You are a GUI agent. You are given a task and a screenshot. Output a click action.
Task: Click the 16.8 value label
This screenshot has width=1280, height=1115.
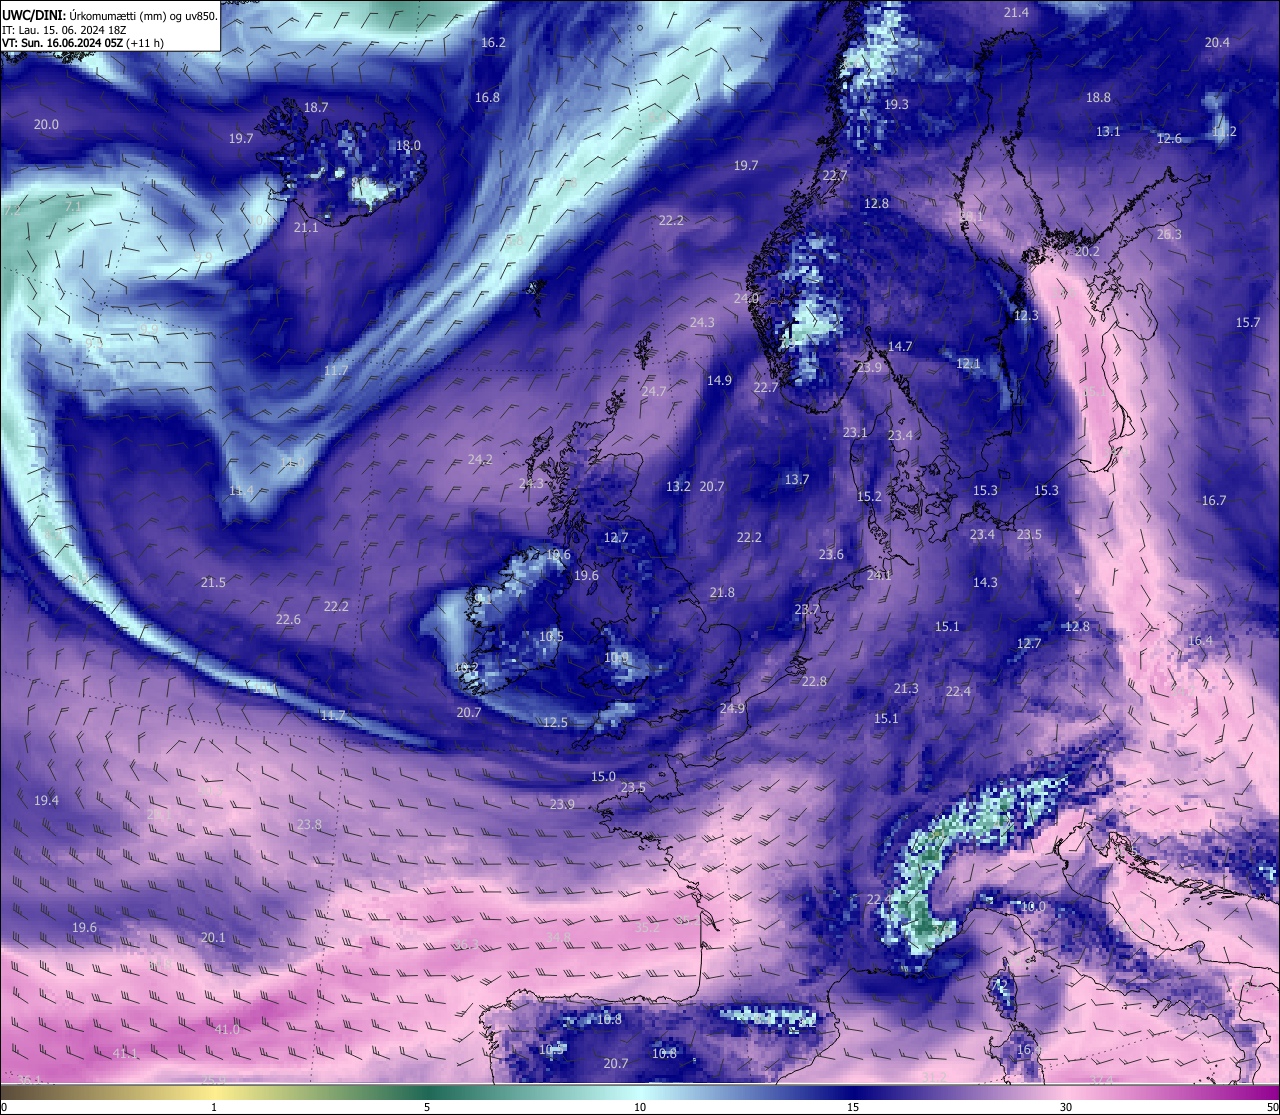tap(487, 98)
